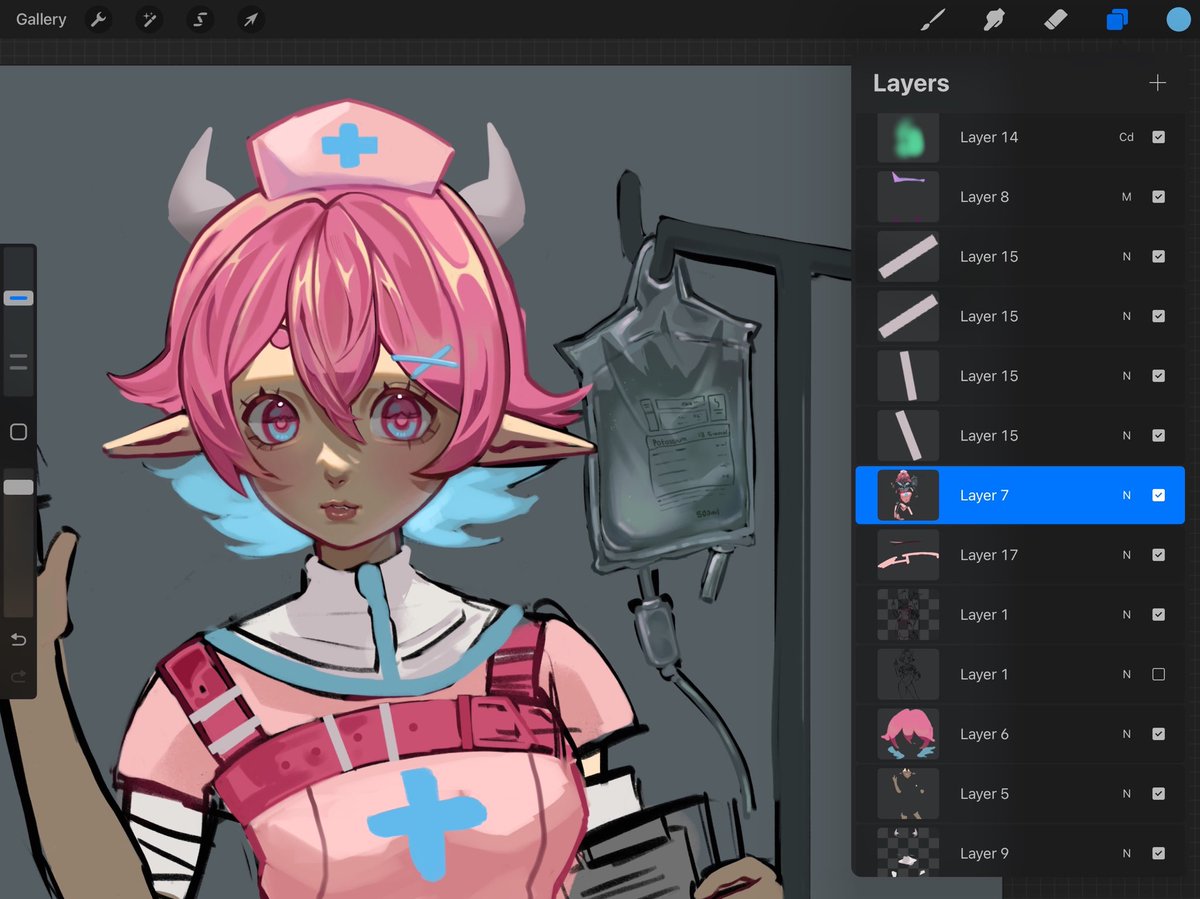Screen dimensions: 1200x899
Task: Tap the undo arrow in the sidebar
Action: click(18, 639)
